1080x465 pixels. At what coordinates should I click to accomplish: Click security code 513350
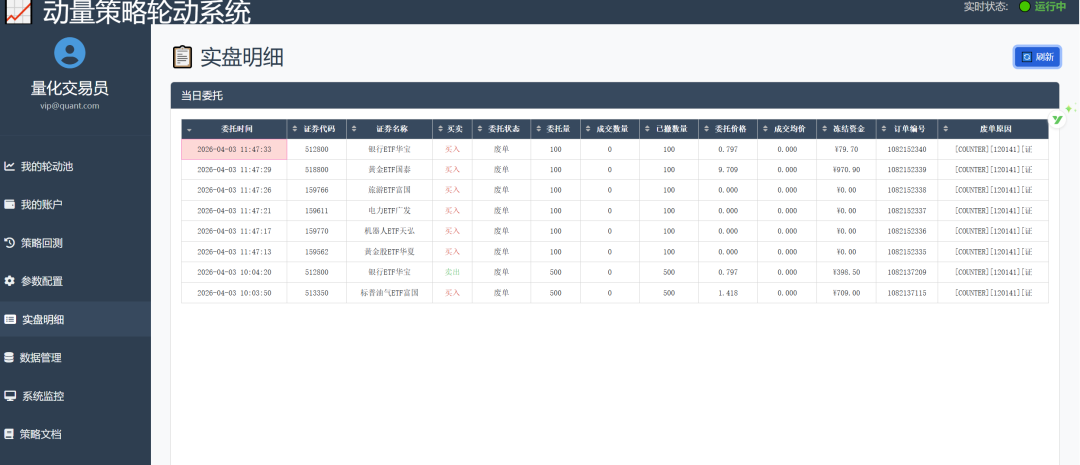[x=316, y=293]
